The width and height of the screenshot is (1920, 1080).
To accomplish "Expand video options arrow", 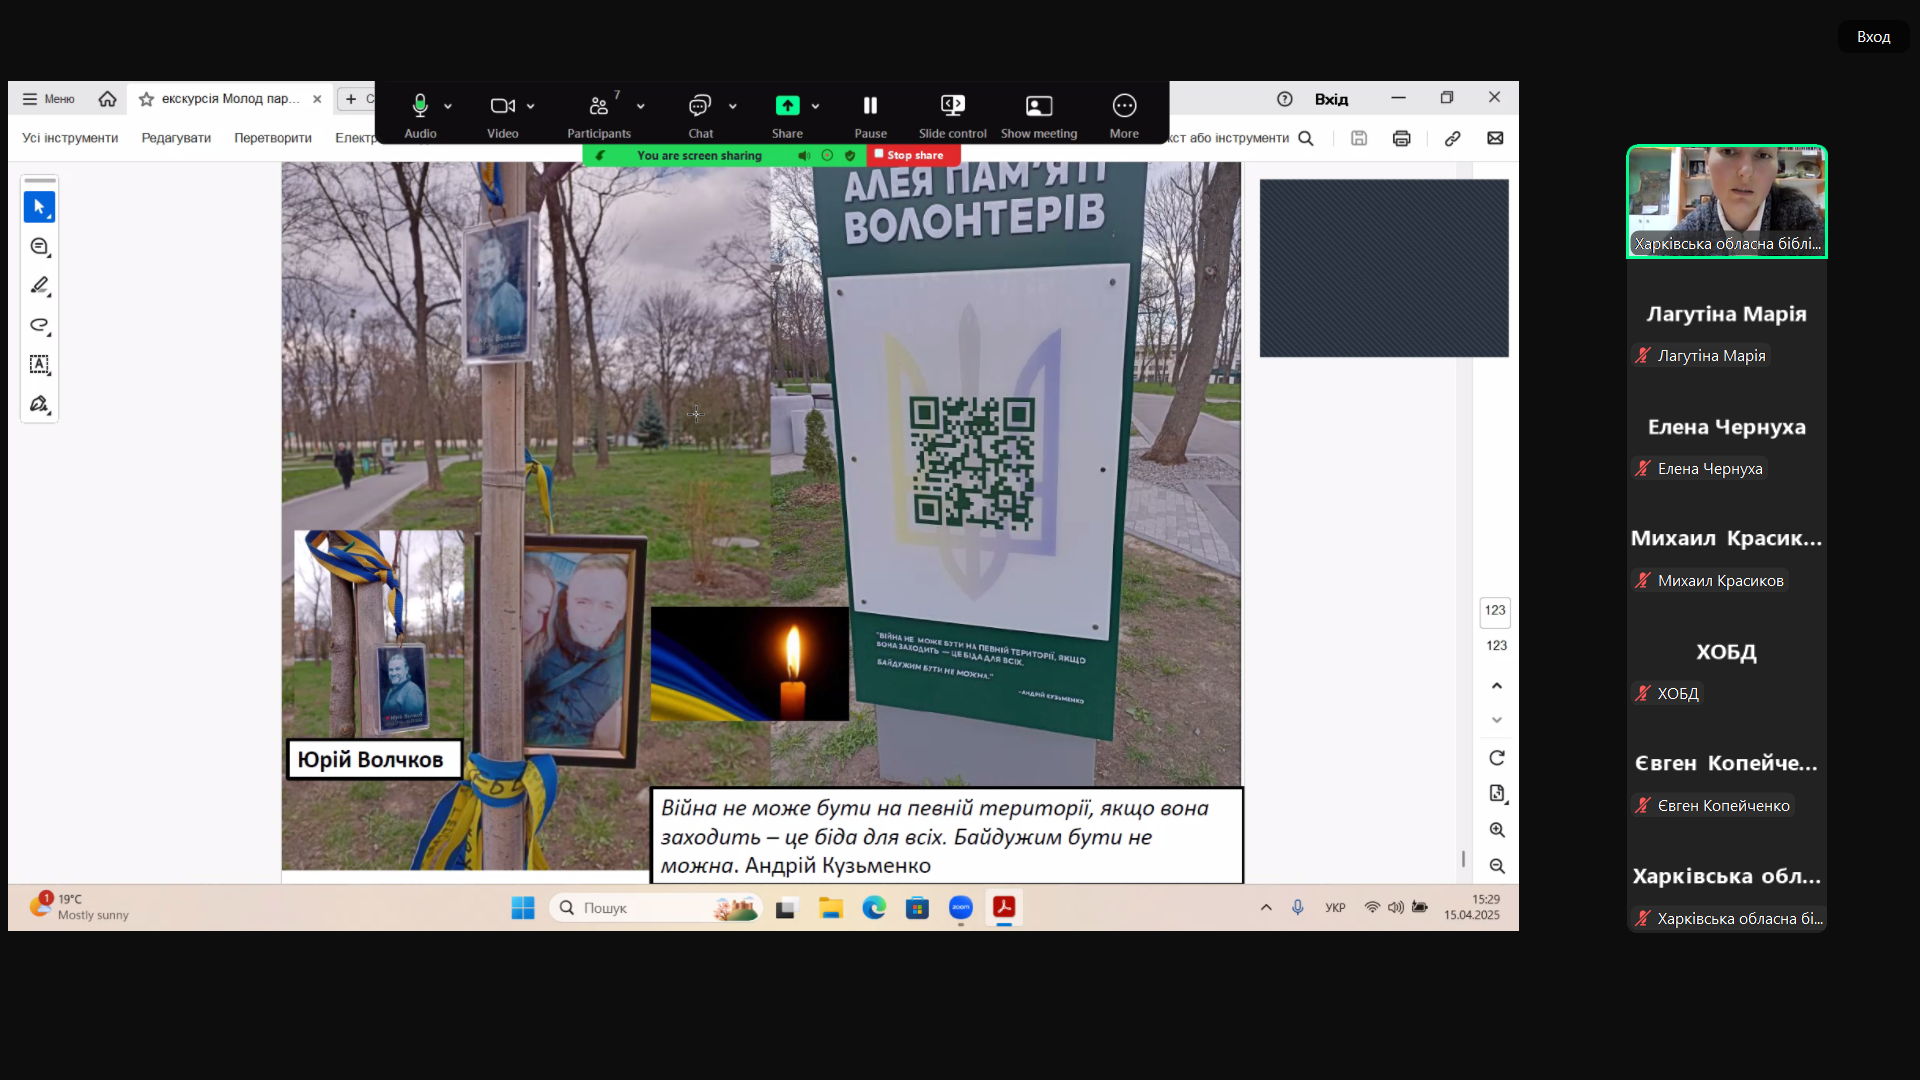I will tap(531, 106).
